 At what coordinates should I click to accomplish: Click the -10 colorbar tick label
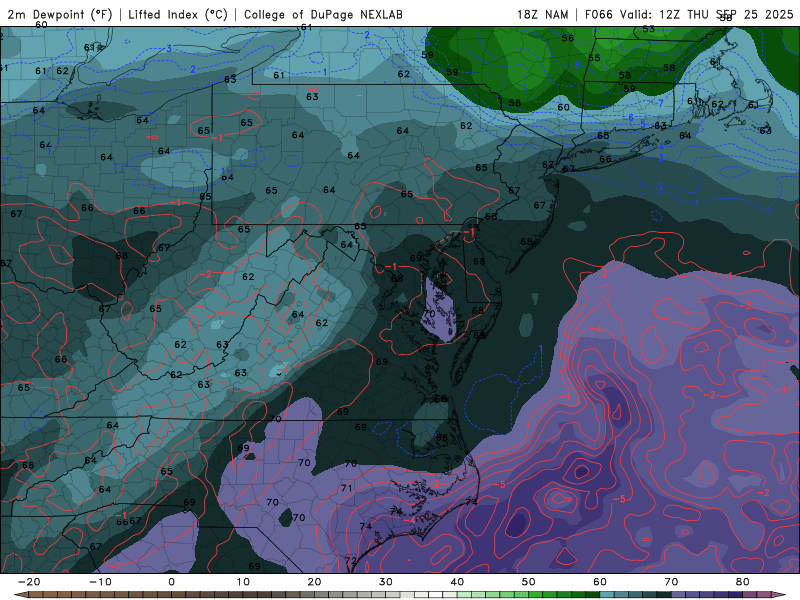point(101,582)
